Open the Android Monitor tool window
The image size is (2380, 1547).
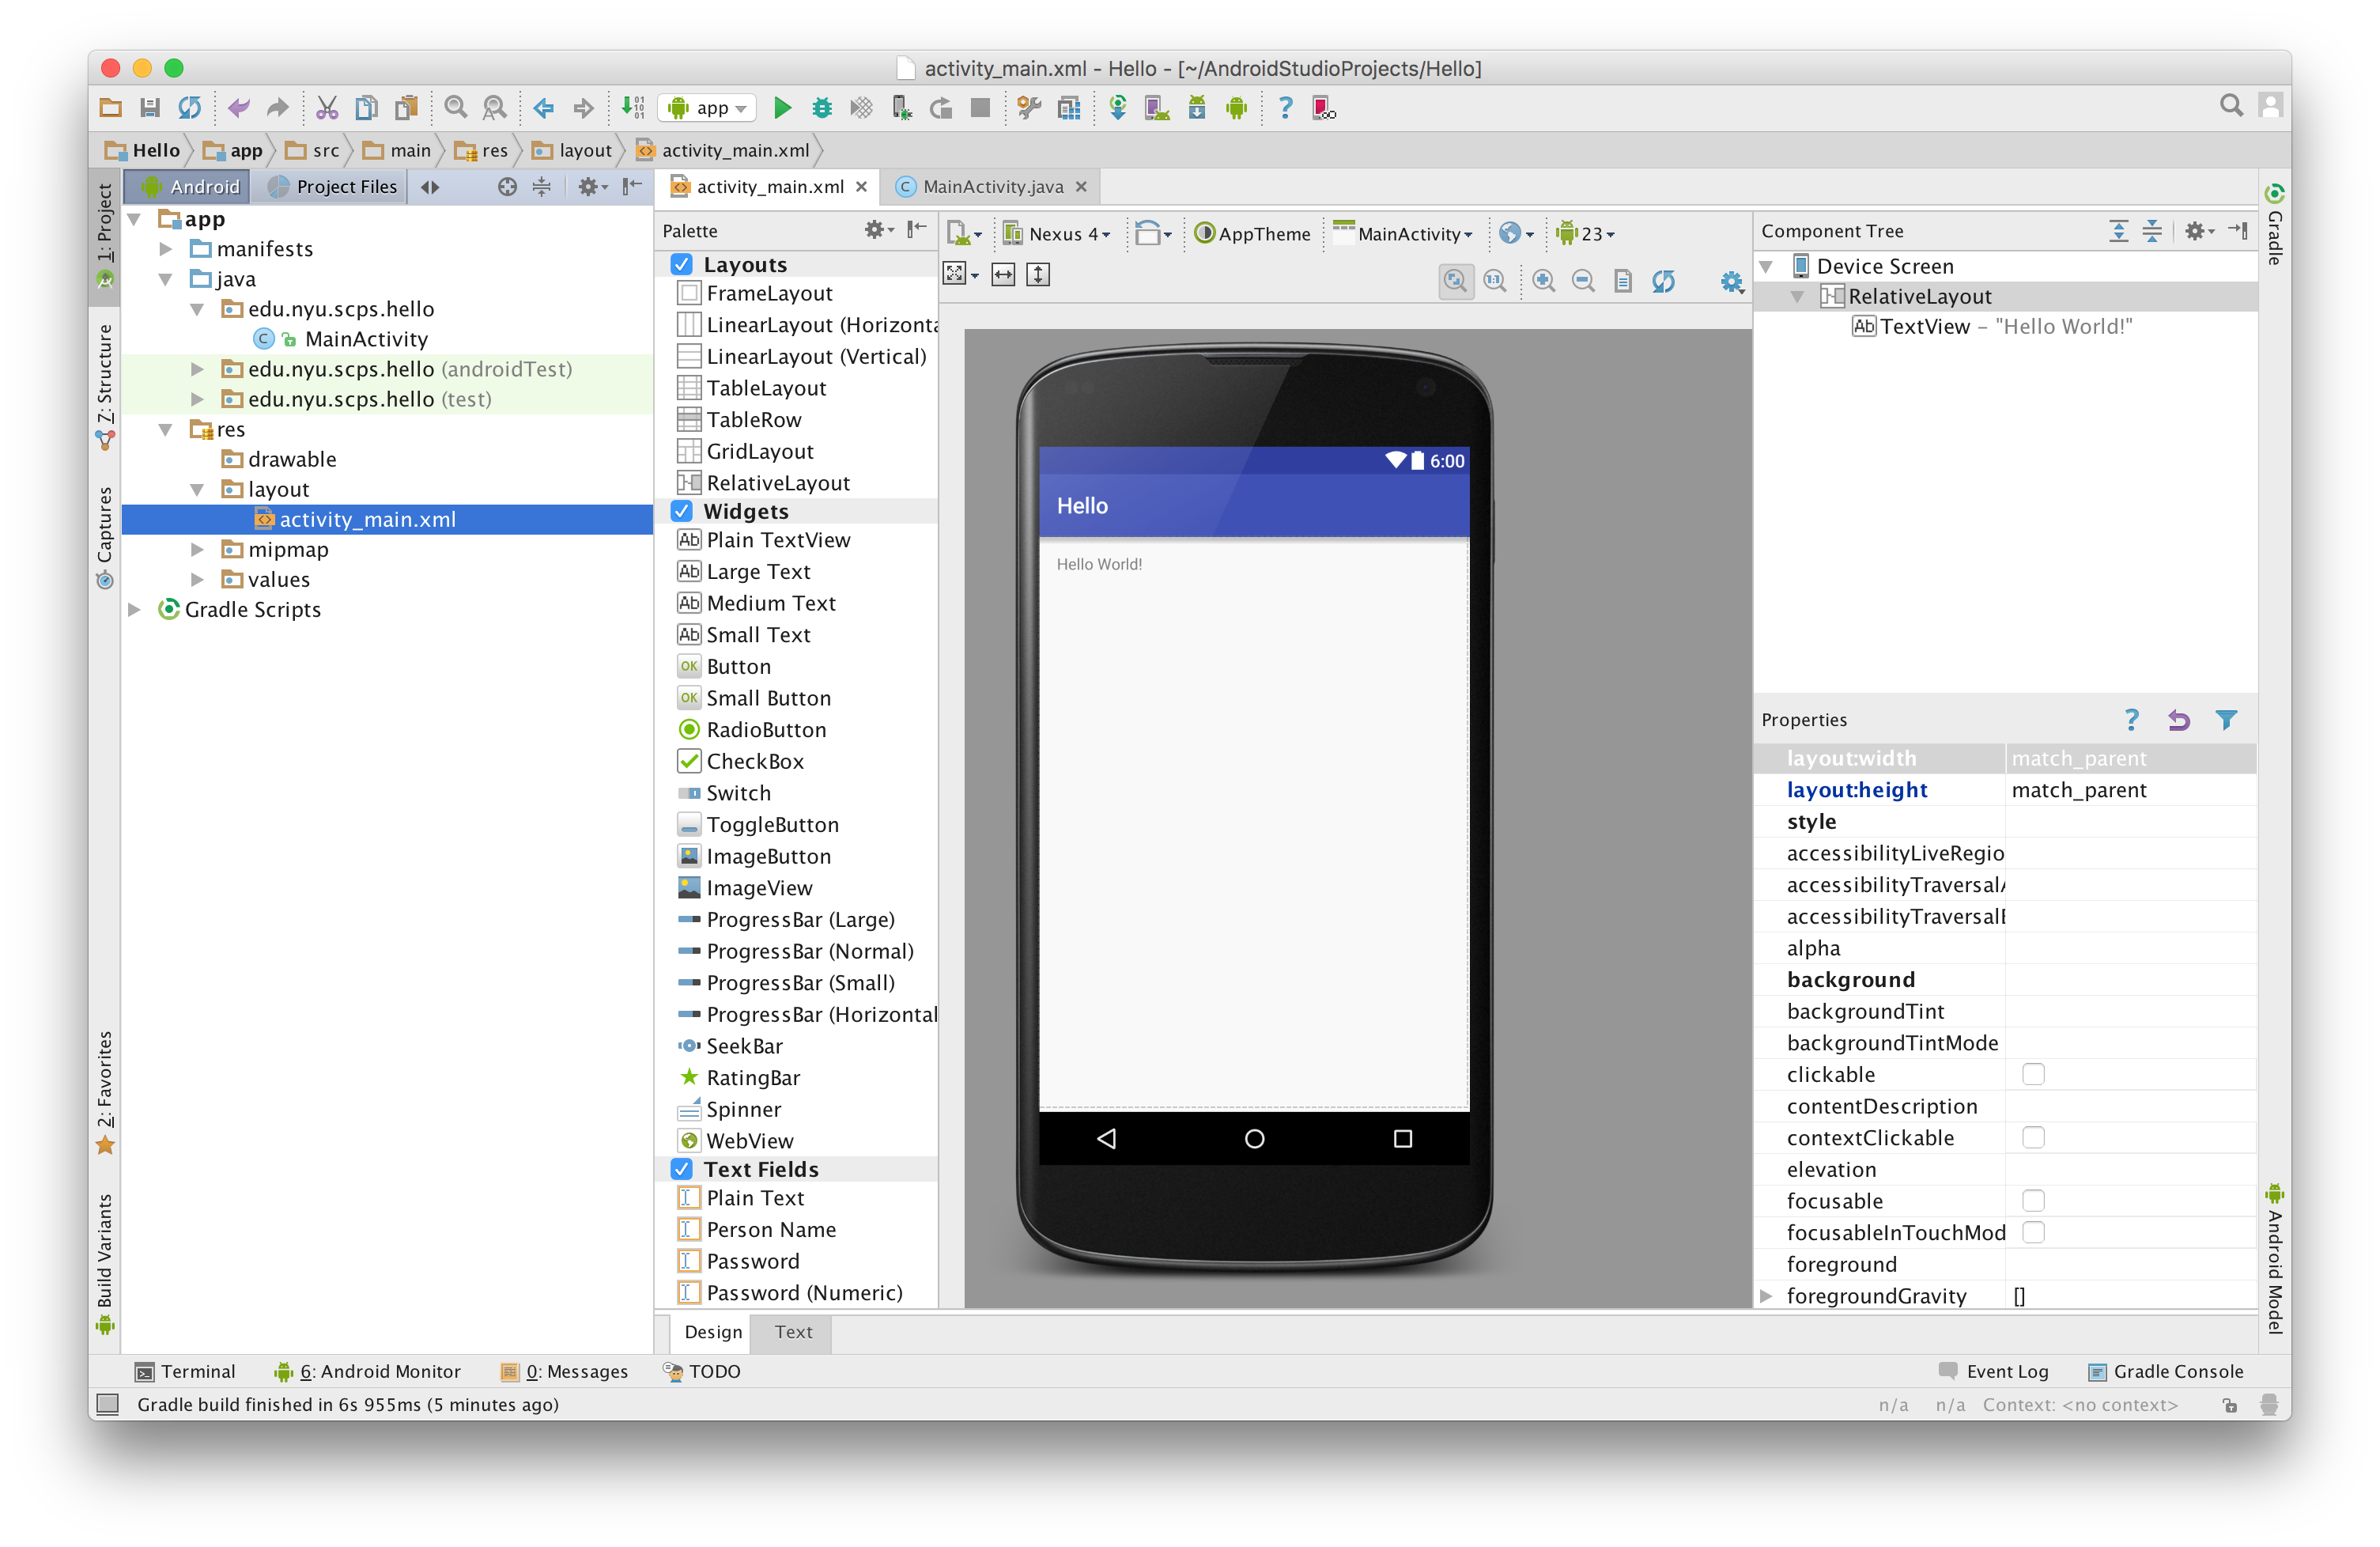tap(368, 1371)
